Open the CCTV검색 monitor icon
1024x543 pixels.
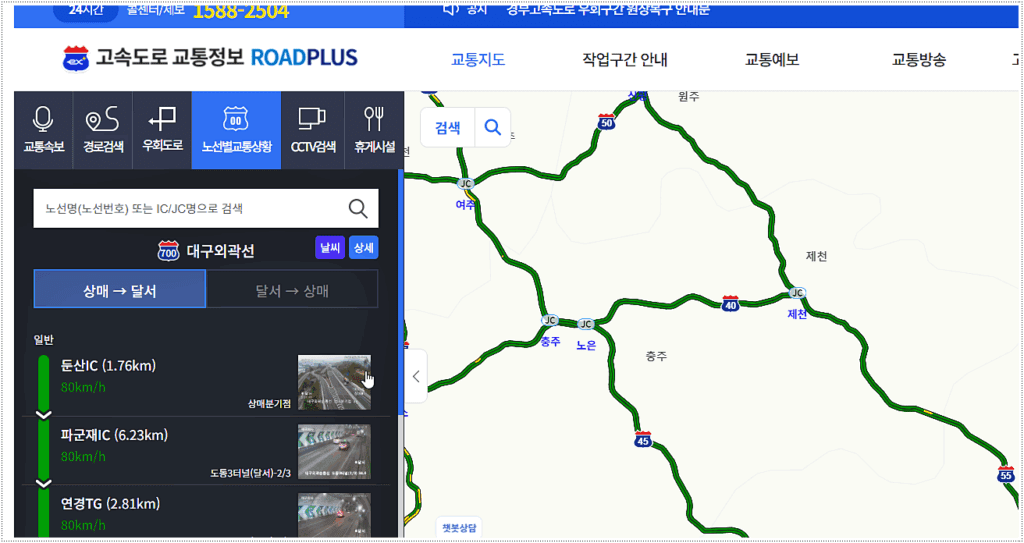[312, 120]
